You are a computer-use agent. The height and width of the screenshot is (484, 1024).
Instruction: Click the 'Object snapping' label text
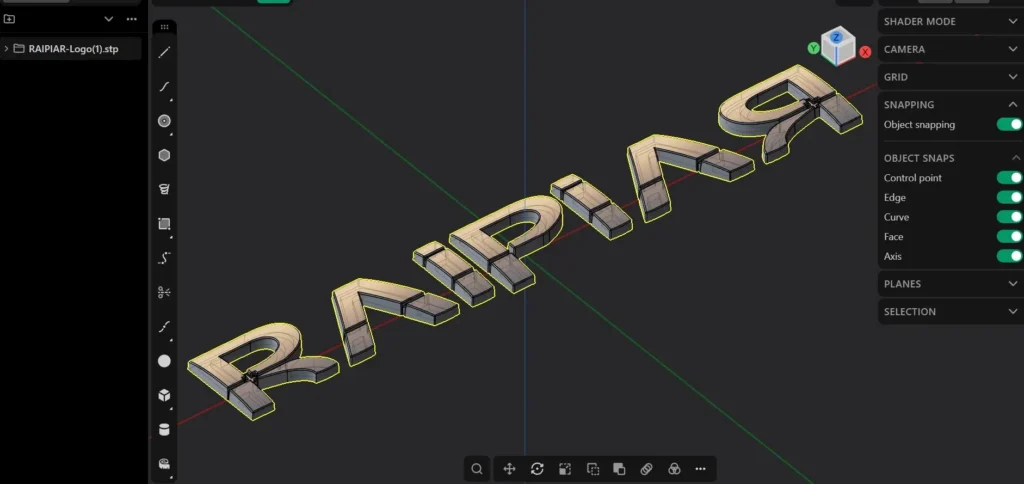(919, 125)
